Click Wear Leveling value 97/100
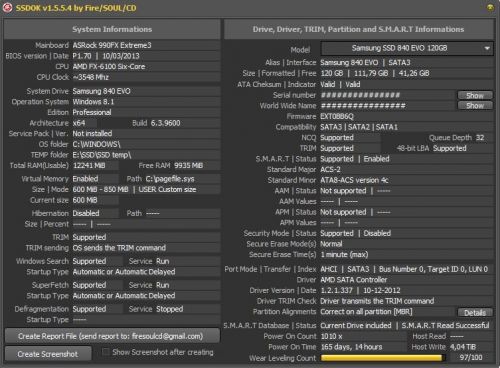Screen dimensions: 500x368 tap(471, 358)
